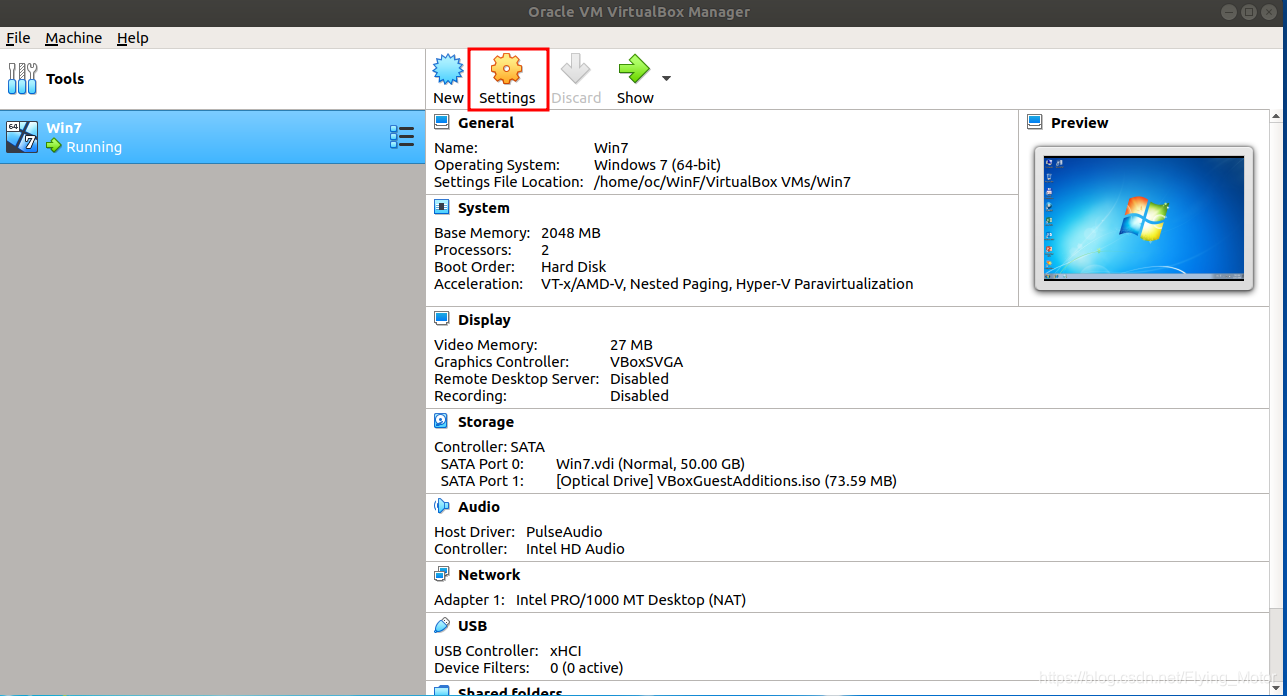Open the Help menu
1287x696 pixels.
pyautogui.click(x=132, y=38)
